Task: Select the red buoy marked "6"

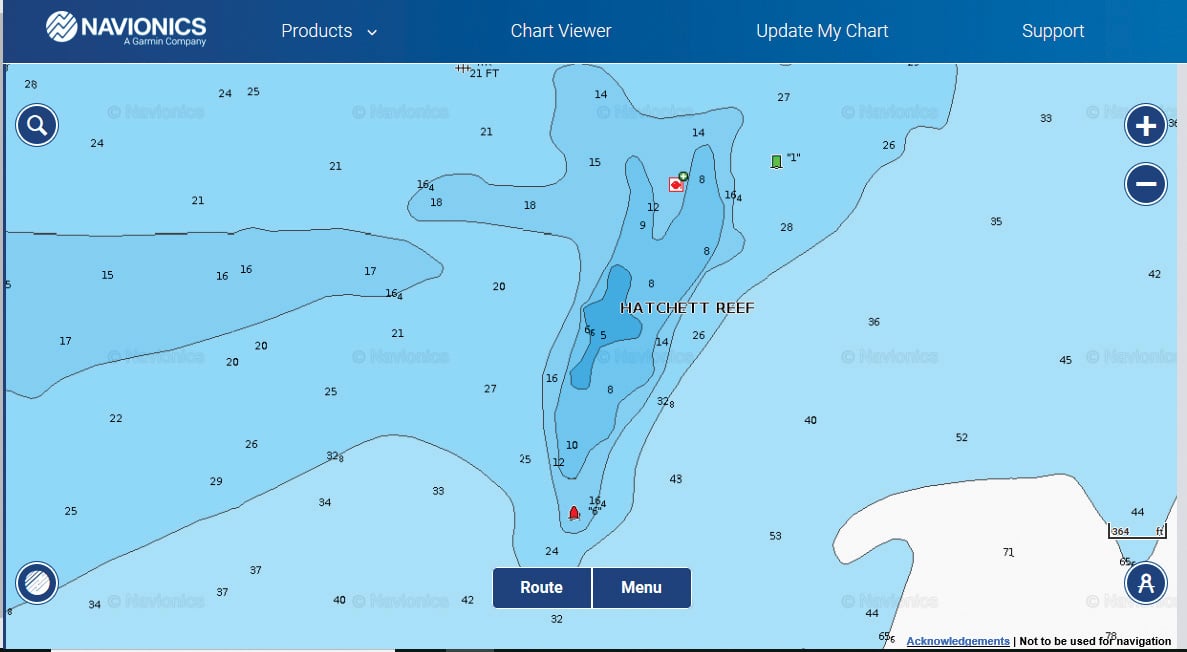Action: tap(574, 513)
